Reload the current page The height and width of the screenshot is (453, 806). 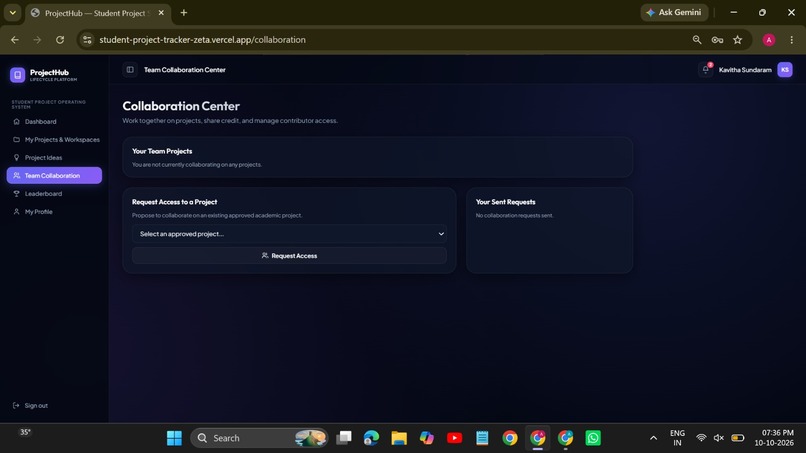pyautogui.click(x=60, y=40)
